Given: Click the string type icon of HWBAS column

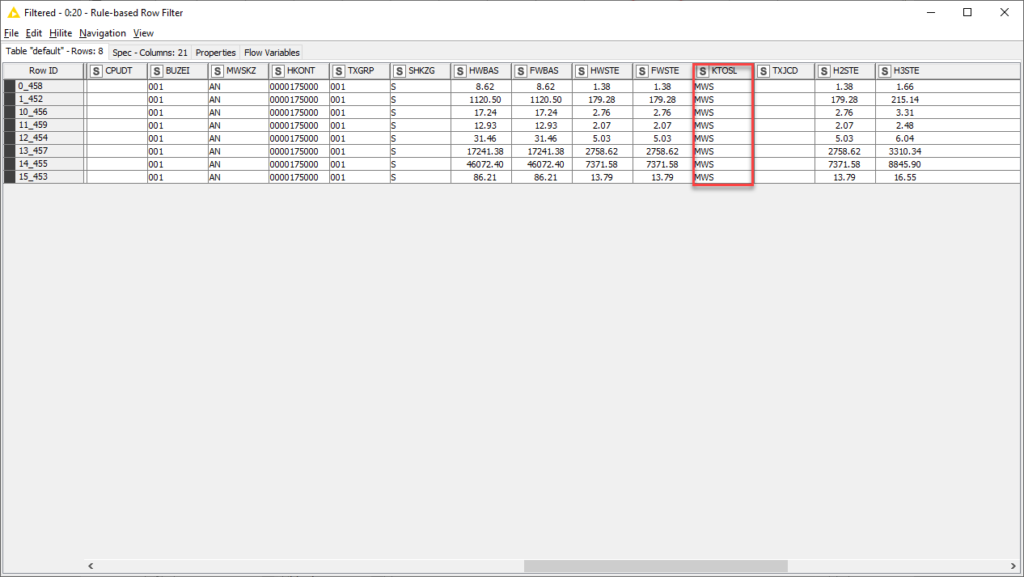Looking at the screenshot, I should pos(460,71).
